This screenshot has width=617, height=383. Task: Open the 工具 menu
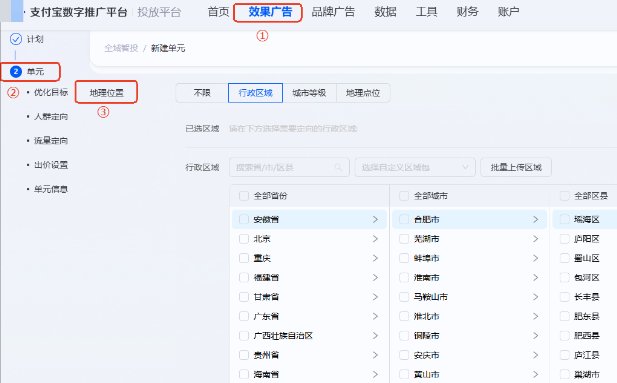(x=427, y=12)
